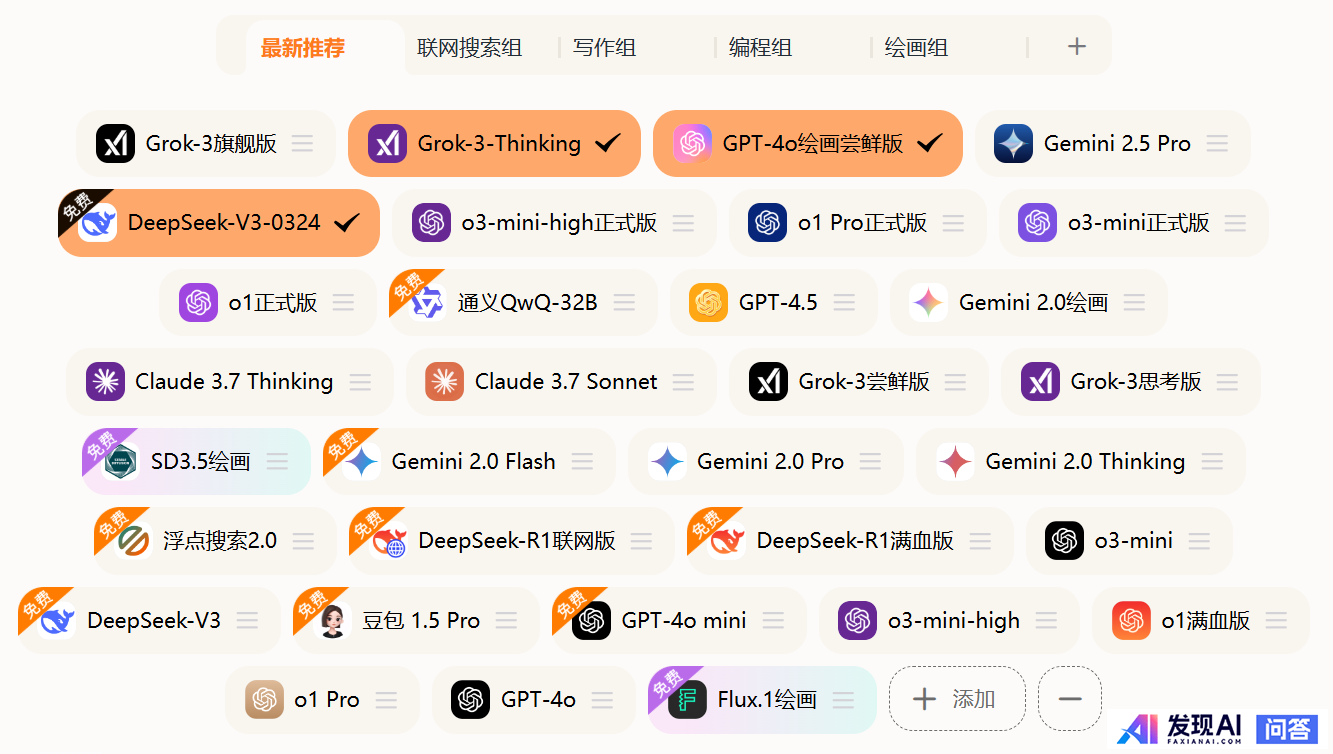Select the o3-mini model chip
This screenshot has width=1333, height=754.
[x=1129, y=541]
